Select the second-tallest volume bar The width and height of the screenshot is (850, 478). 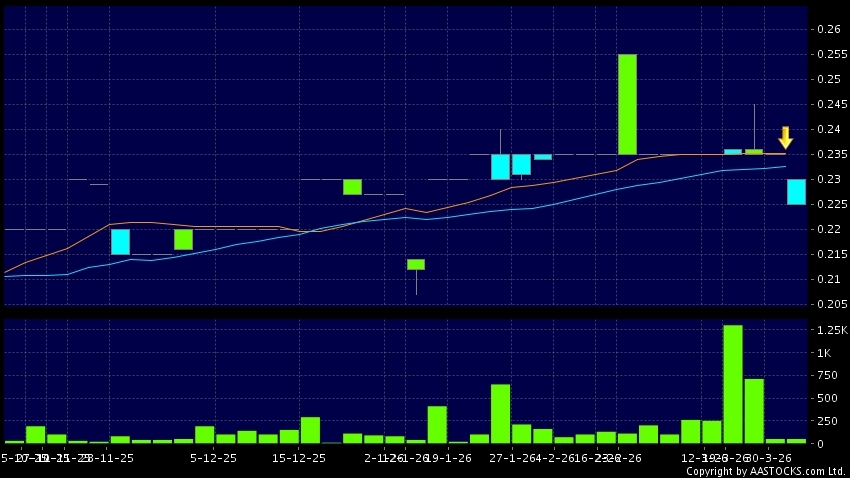tap(754, 410)
